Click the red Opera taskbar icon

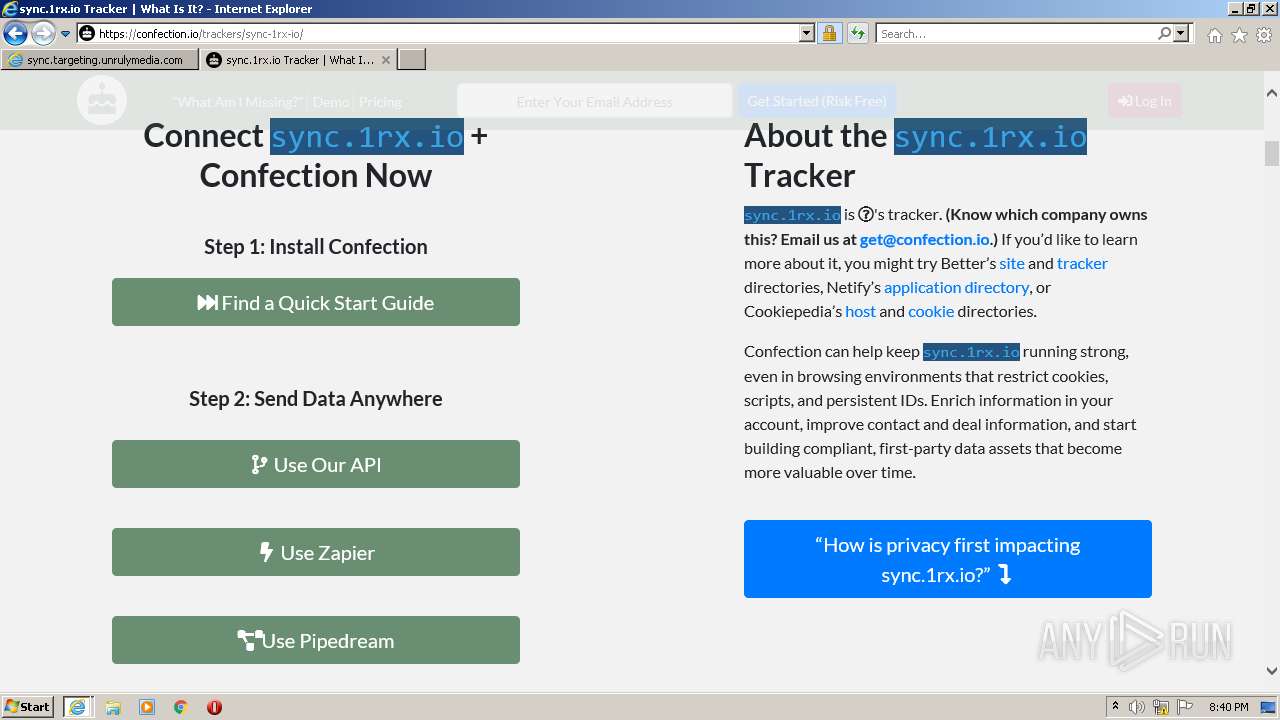pyautogui.click(x=214, y=707)
